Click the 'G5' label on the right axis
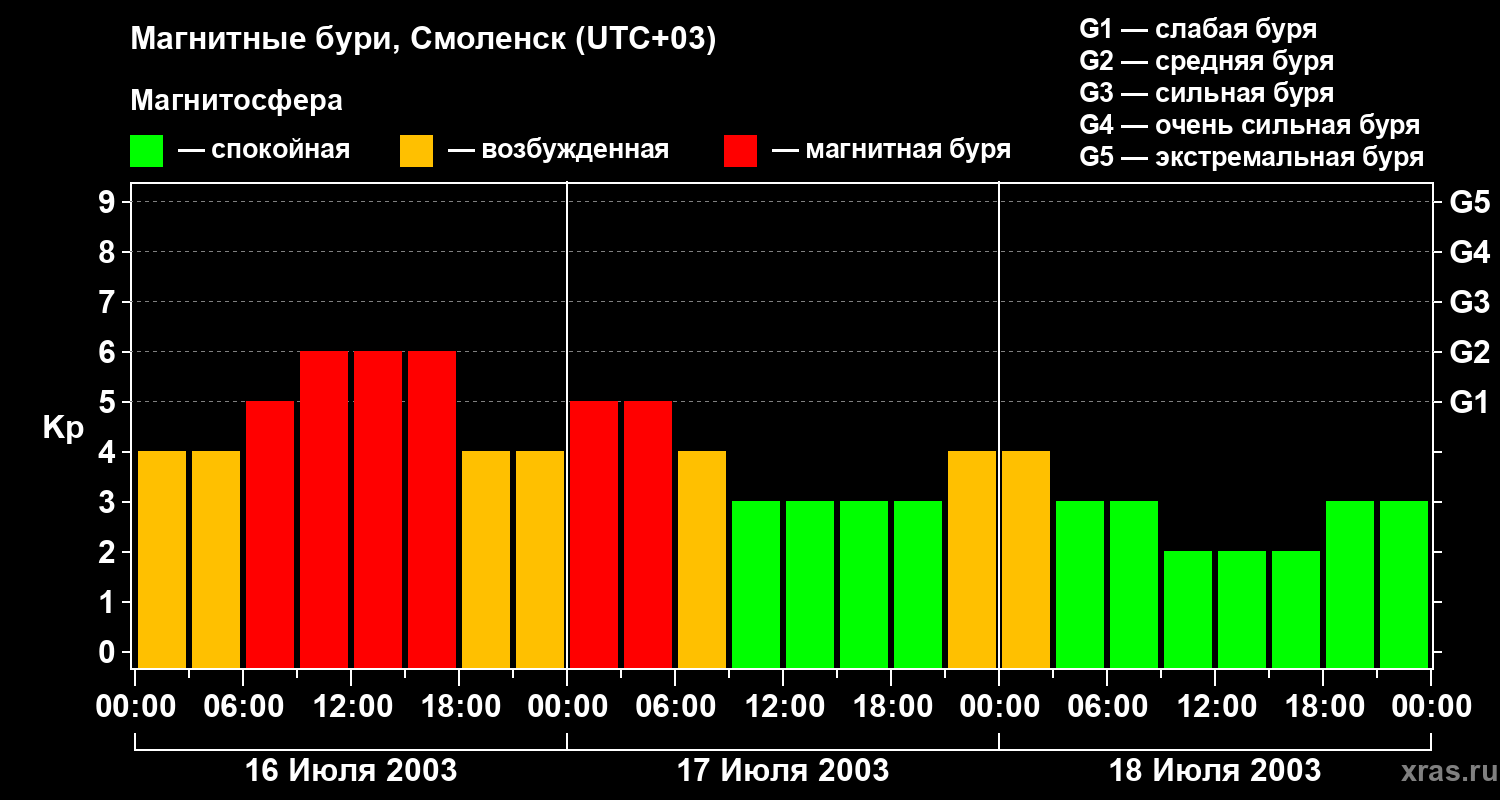 click(x=1469, y=203)
